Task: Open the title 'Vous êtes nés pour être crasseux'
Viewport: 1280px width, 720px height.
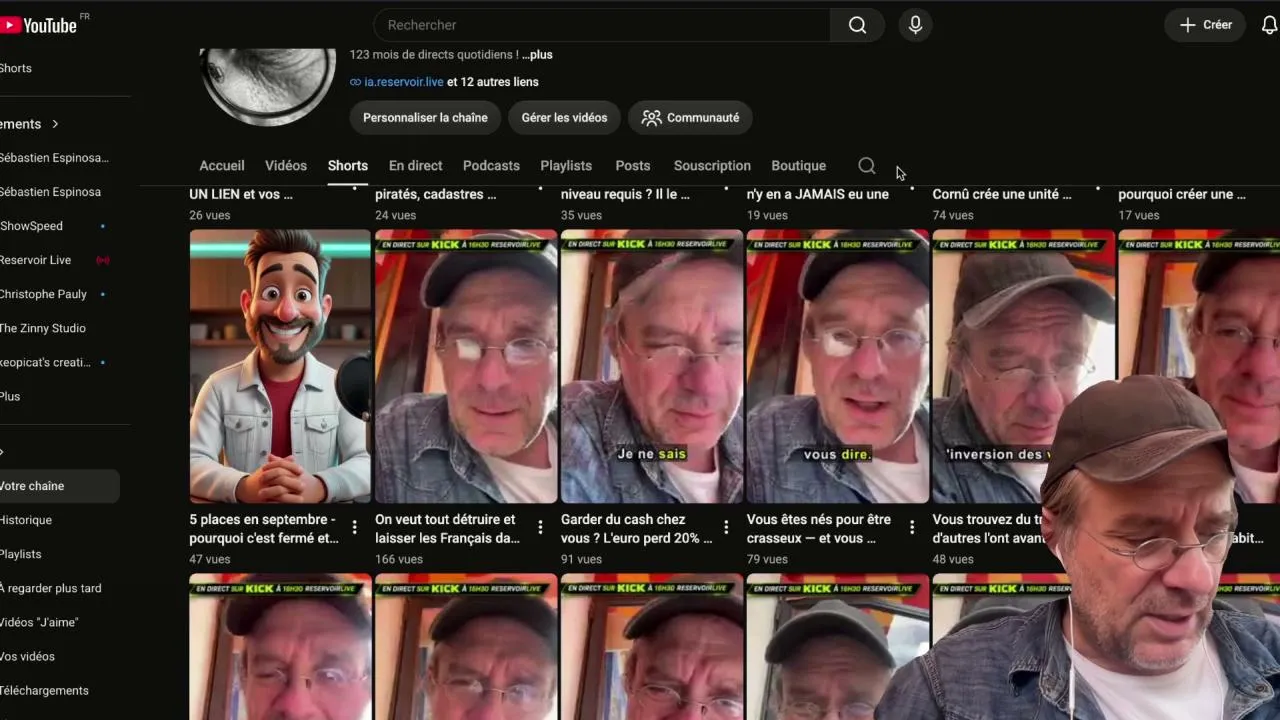Action: click(x=819, y=529)
